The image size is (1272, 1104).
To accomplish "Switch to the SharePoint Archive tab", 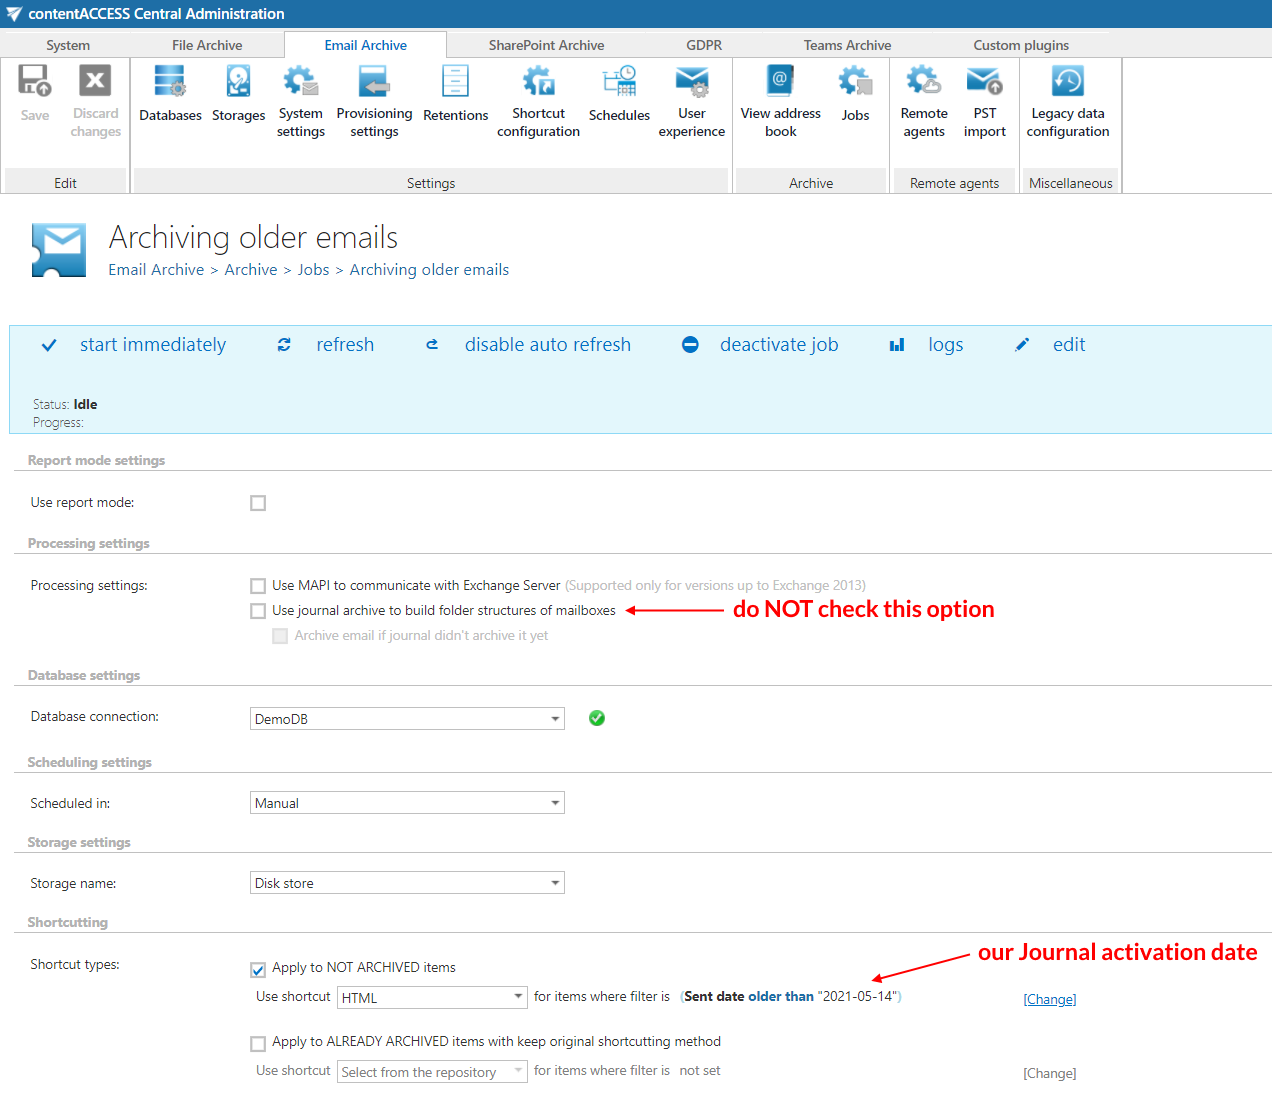I will point(546,45).
